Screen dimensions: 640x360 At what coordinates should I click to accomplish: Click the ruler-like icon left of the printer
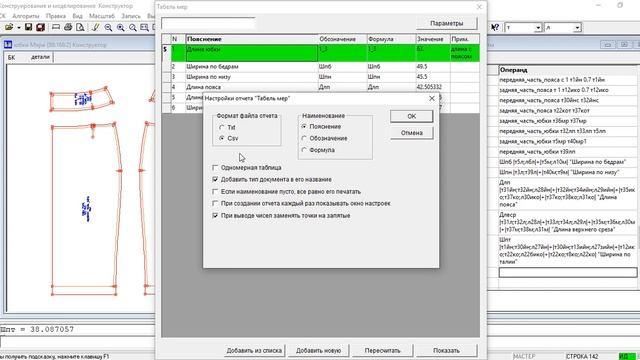(x=56, y=27)
